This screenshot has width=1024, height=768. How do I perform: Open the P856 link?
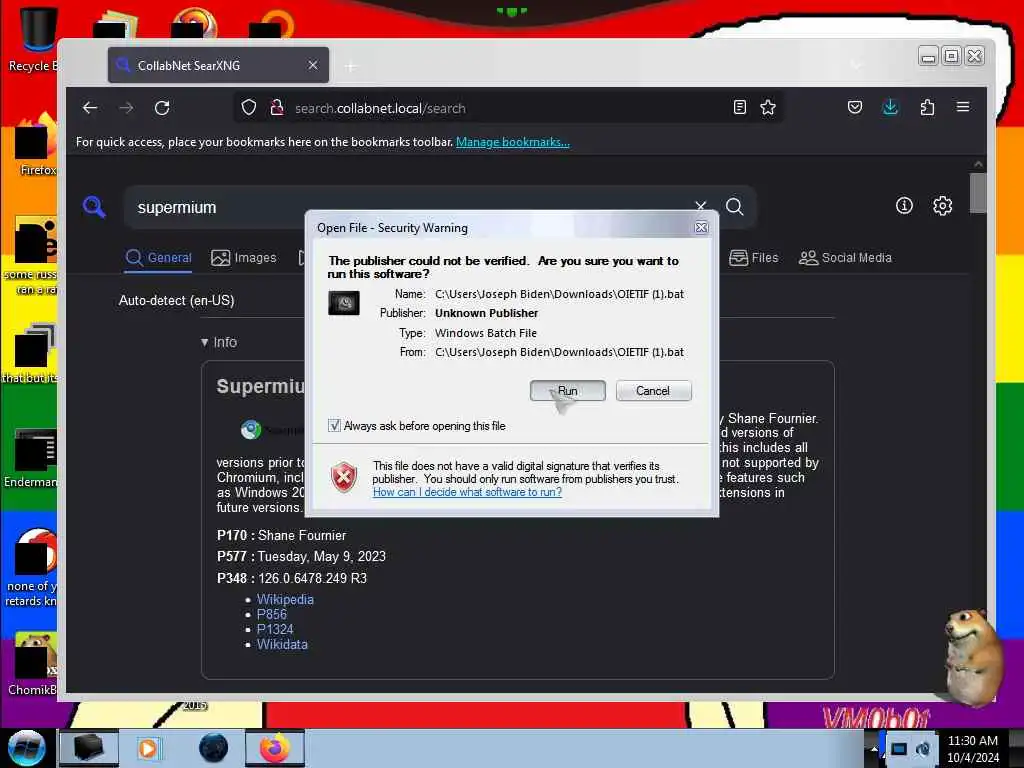coord(272,614)
